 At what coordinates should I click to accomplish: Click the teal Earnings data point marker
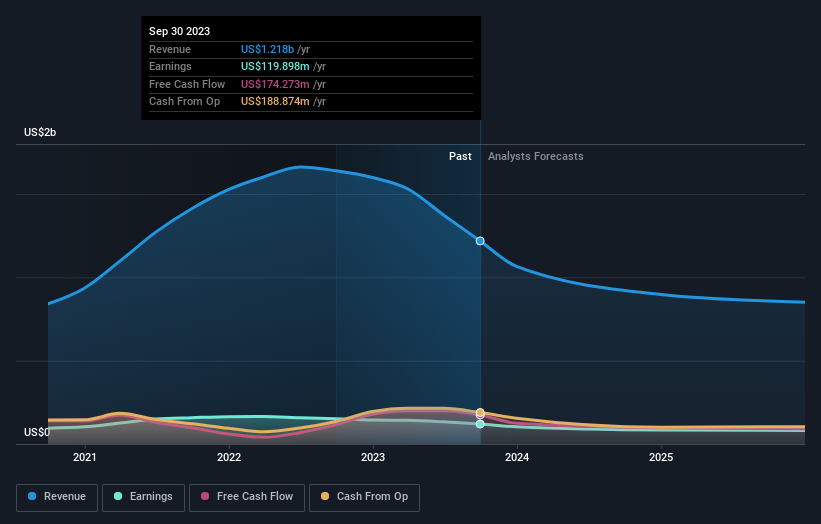[480, 424]
